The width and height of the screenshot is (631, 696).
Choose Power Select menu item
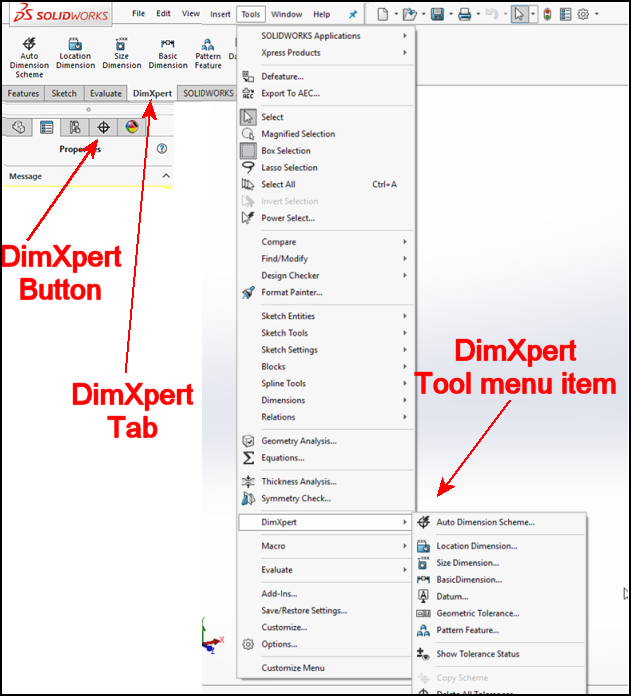pyautogui.click(x=326, y=218)
